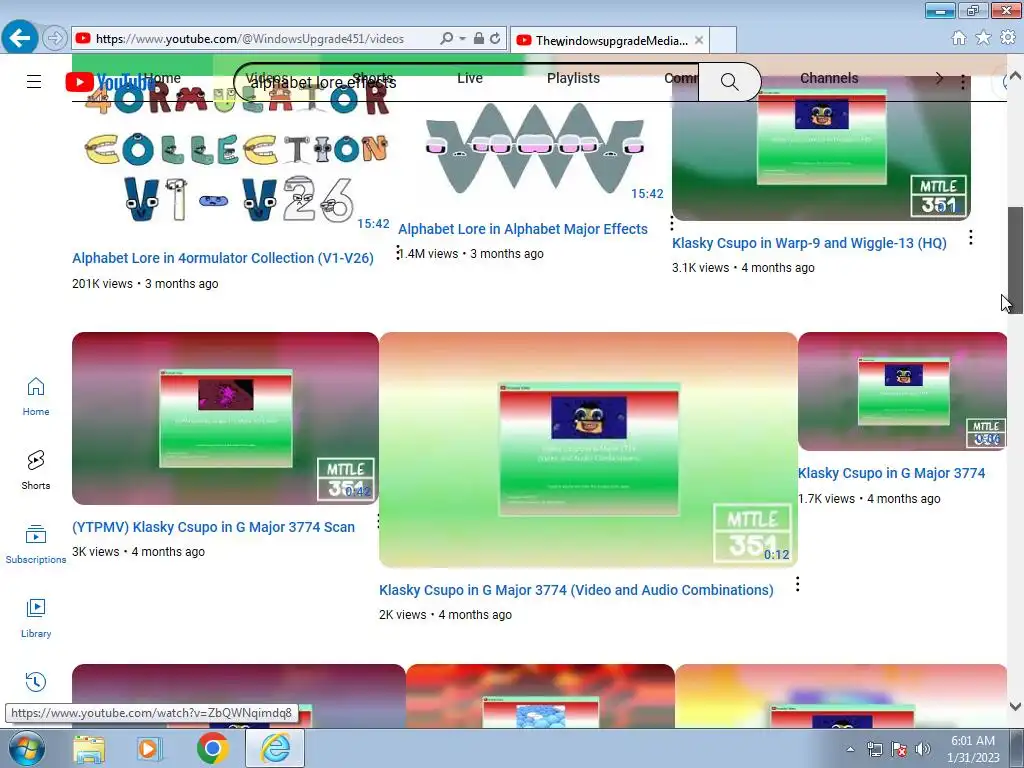Launch Windows Media Player from taskbar
The height and width of the screenshot is (768, 1024).
(x=149, y=749)
